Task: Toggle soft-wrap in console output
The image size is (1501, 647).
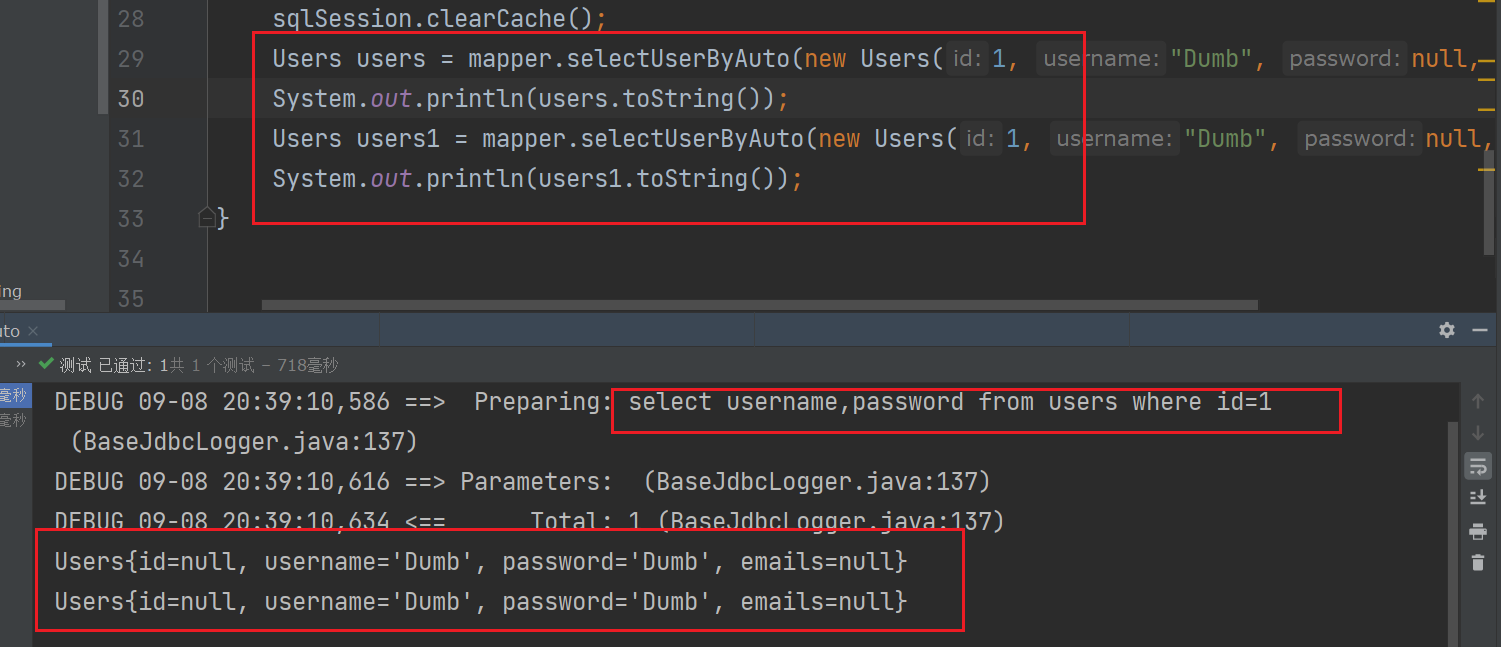Action: tap(1477, 465)
